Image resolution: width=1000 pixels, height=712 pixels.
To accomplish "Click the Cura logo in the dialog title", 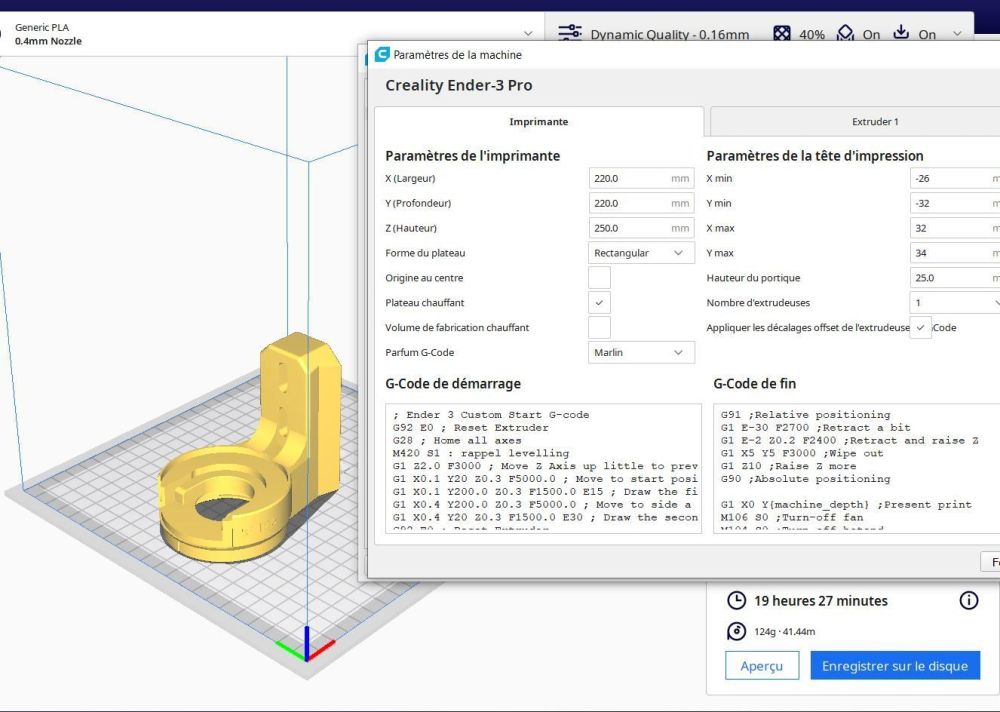I will pyautogui.click(x=382, y=54).
